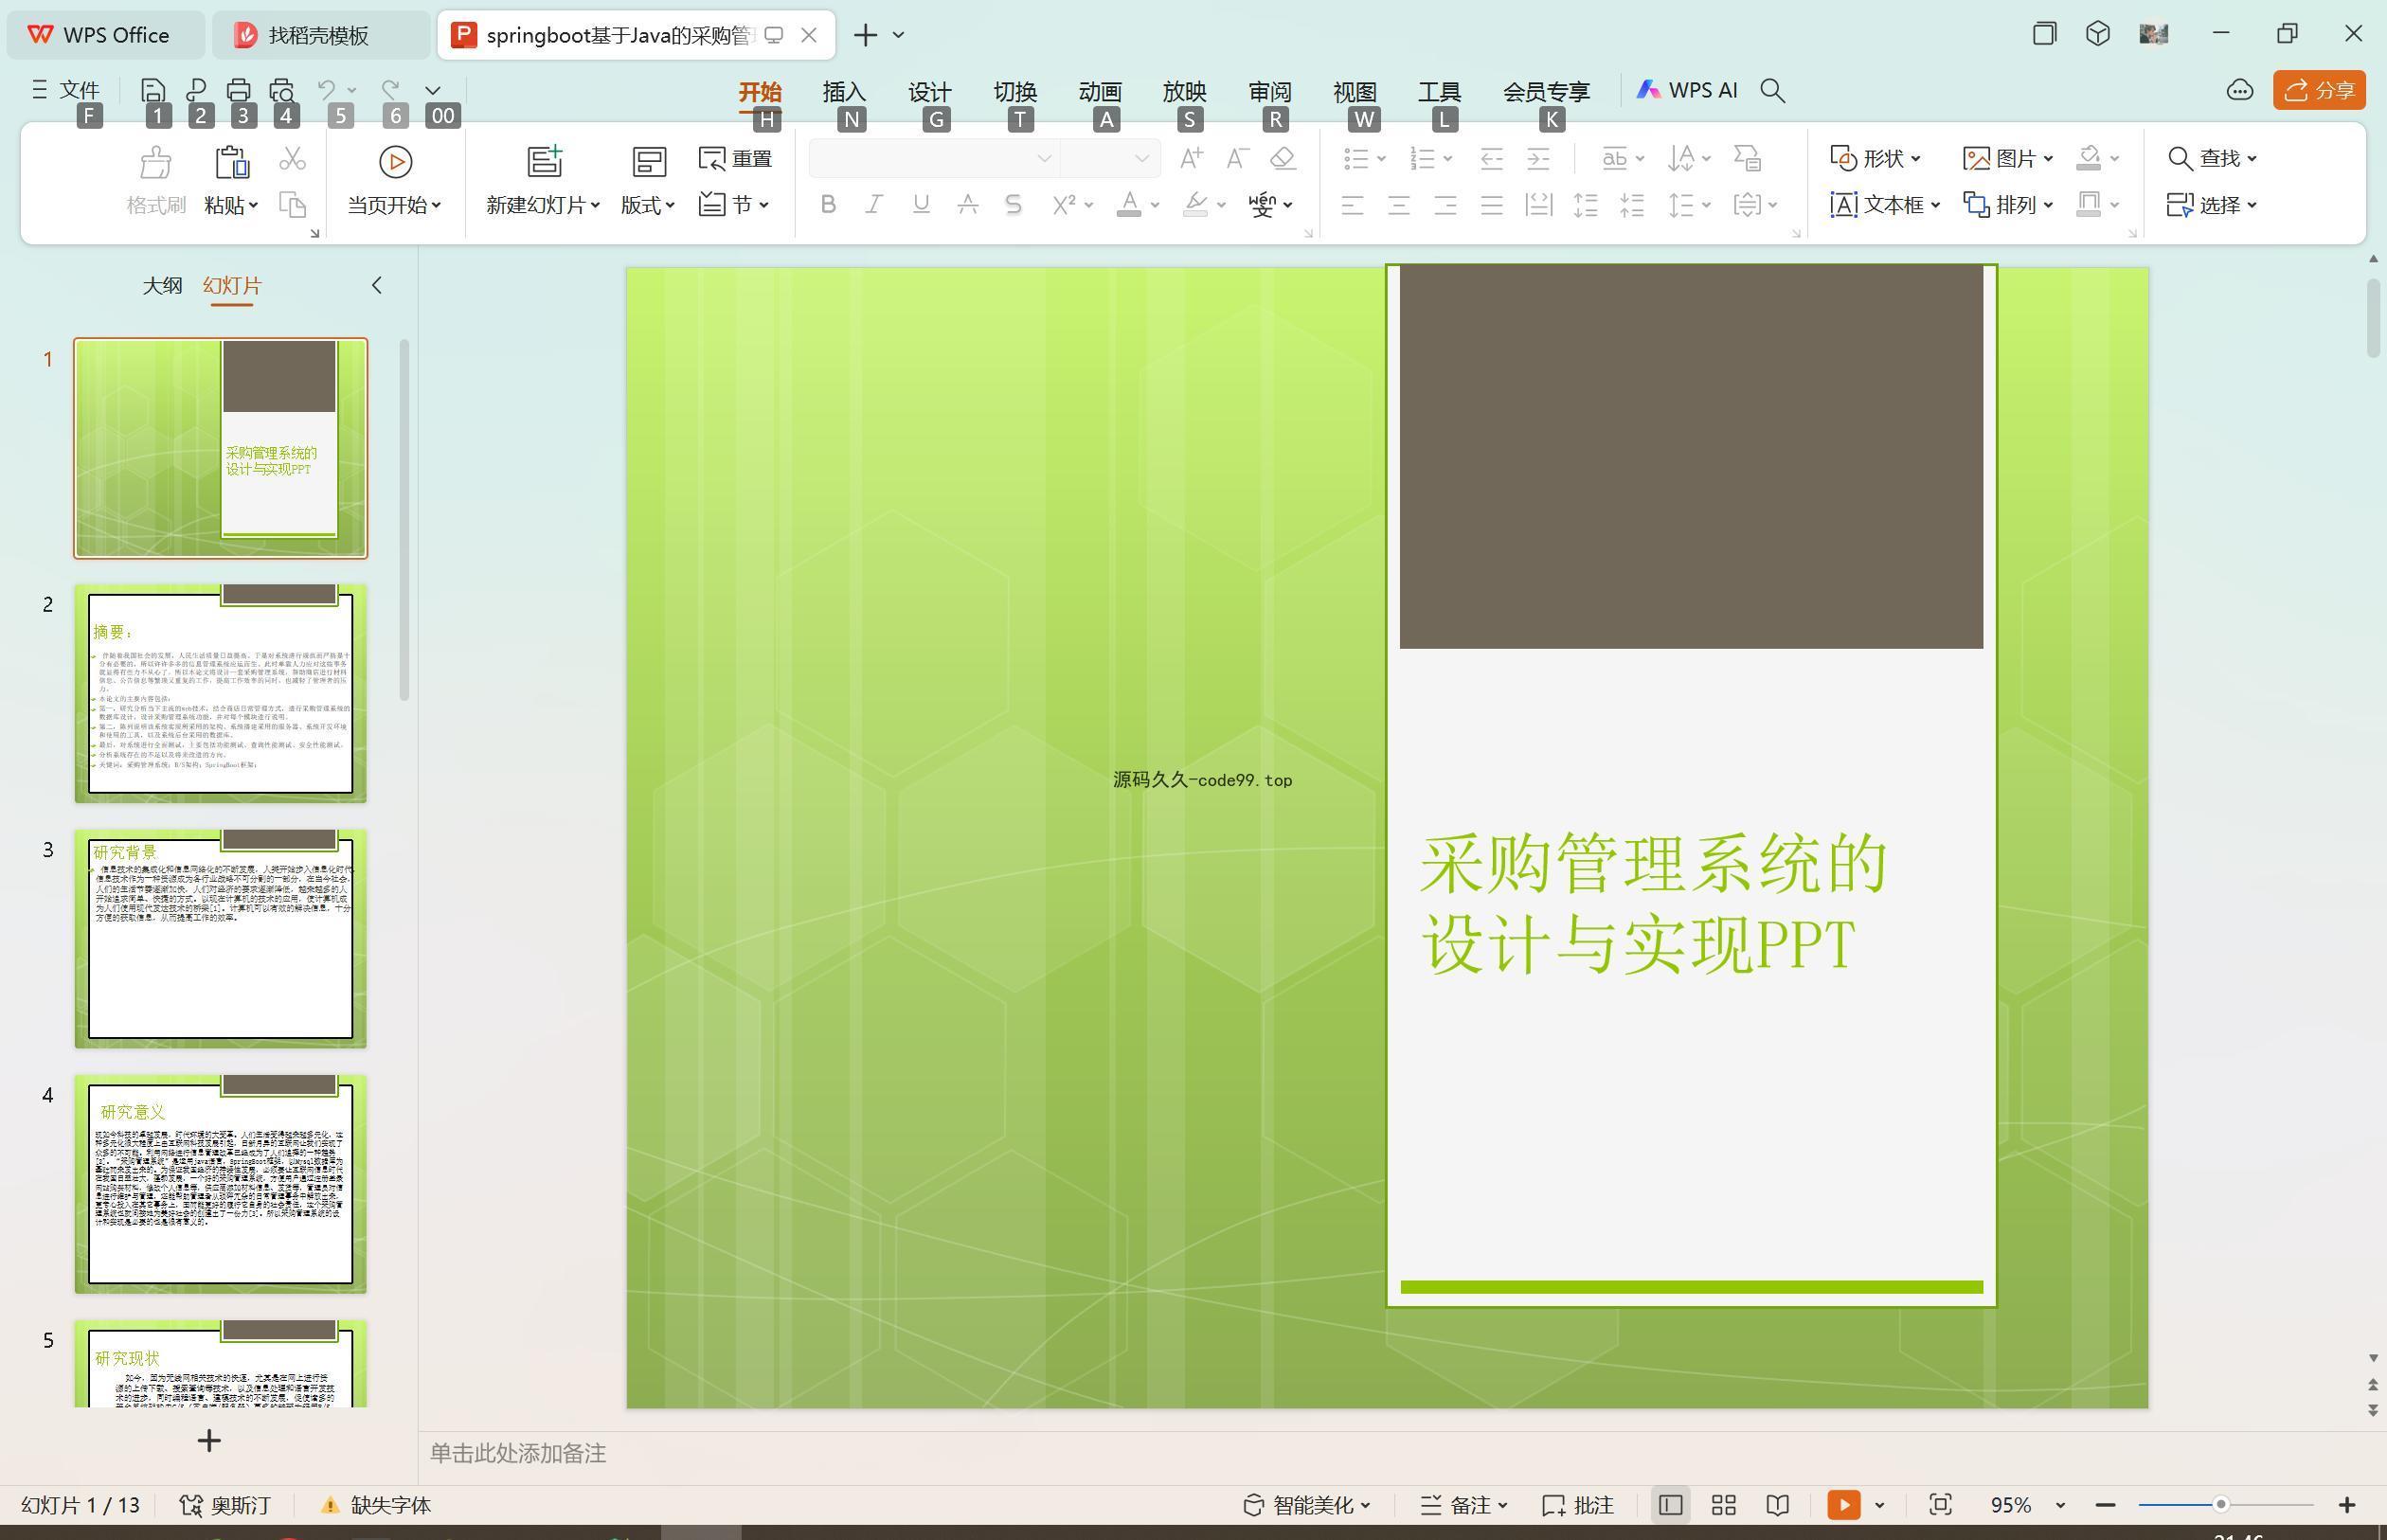
Task: Click the shape fill color icon
Action: point(2088,158)
